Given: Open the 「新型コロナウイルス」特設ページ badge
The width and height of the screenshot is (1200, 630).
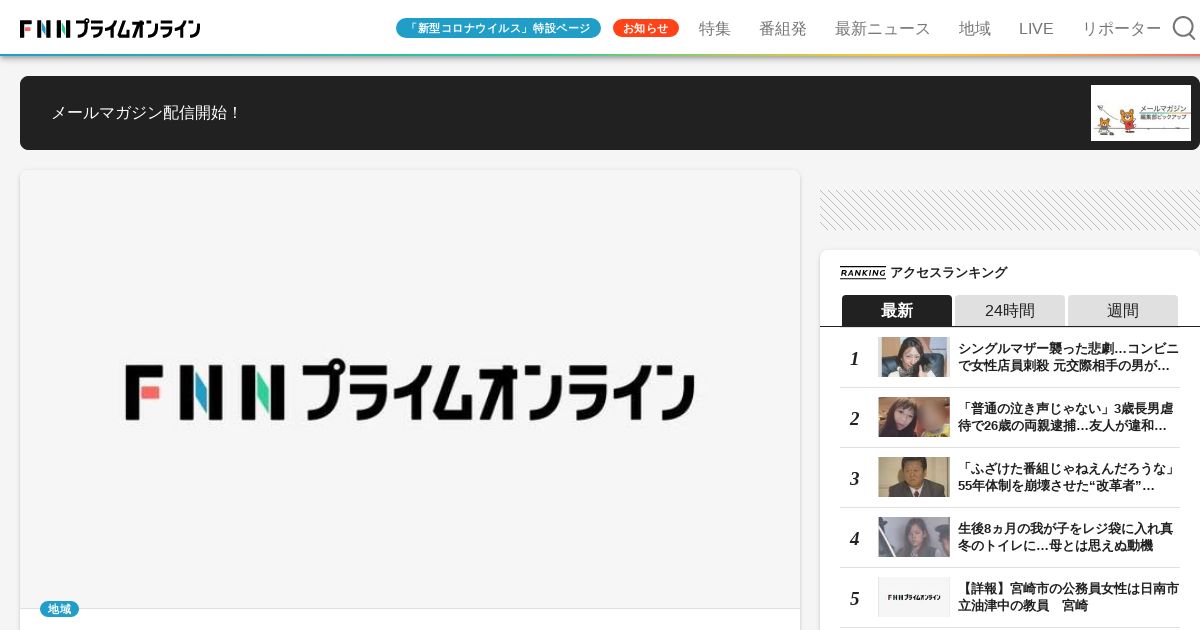Looking at the screenshot, I should 498,28.
